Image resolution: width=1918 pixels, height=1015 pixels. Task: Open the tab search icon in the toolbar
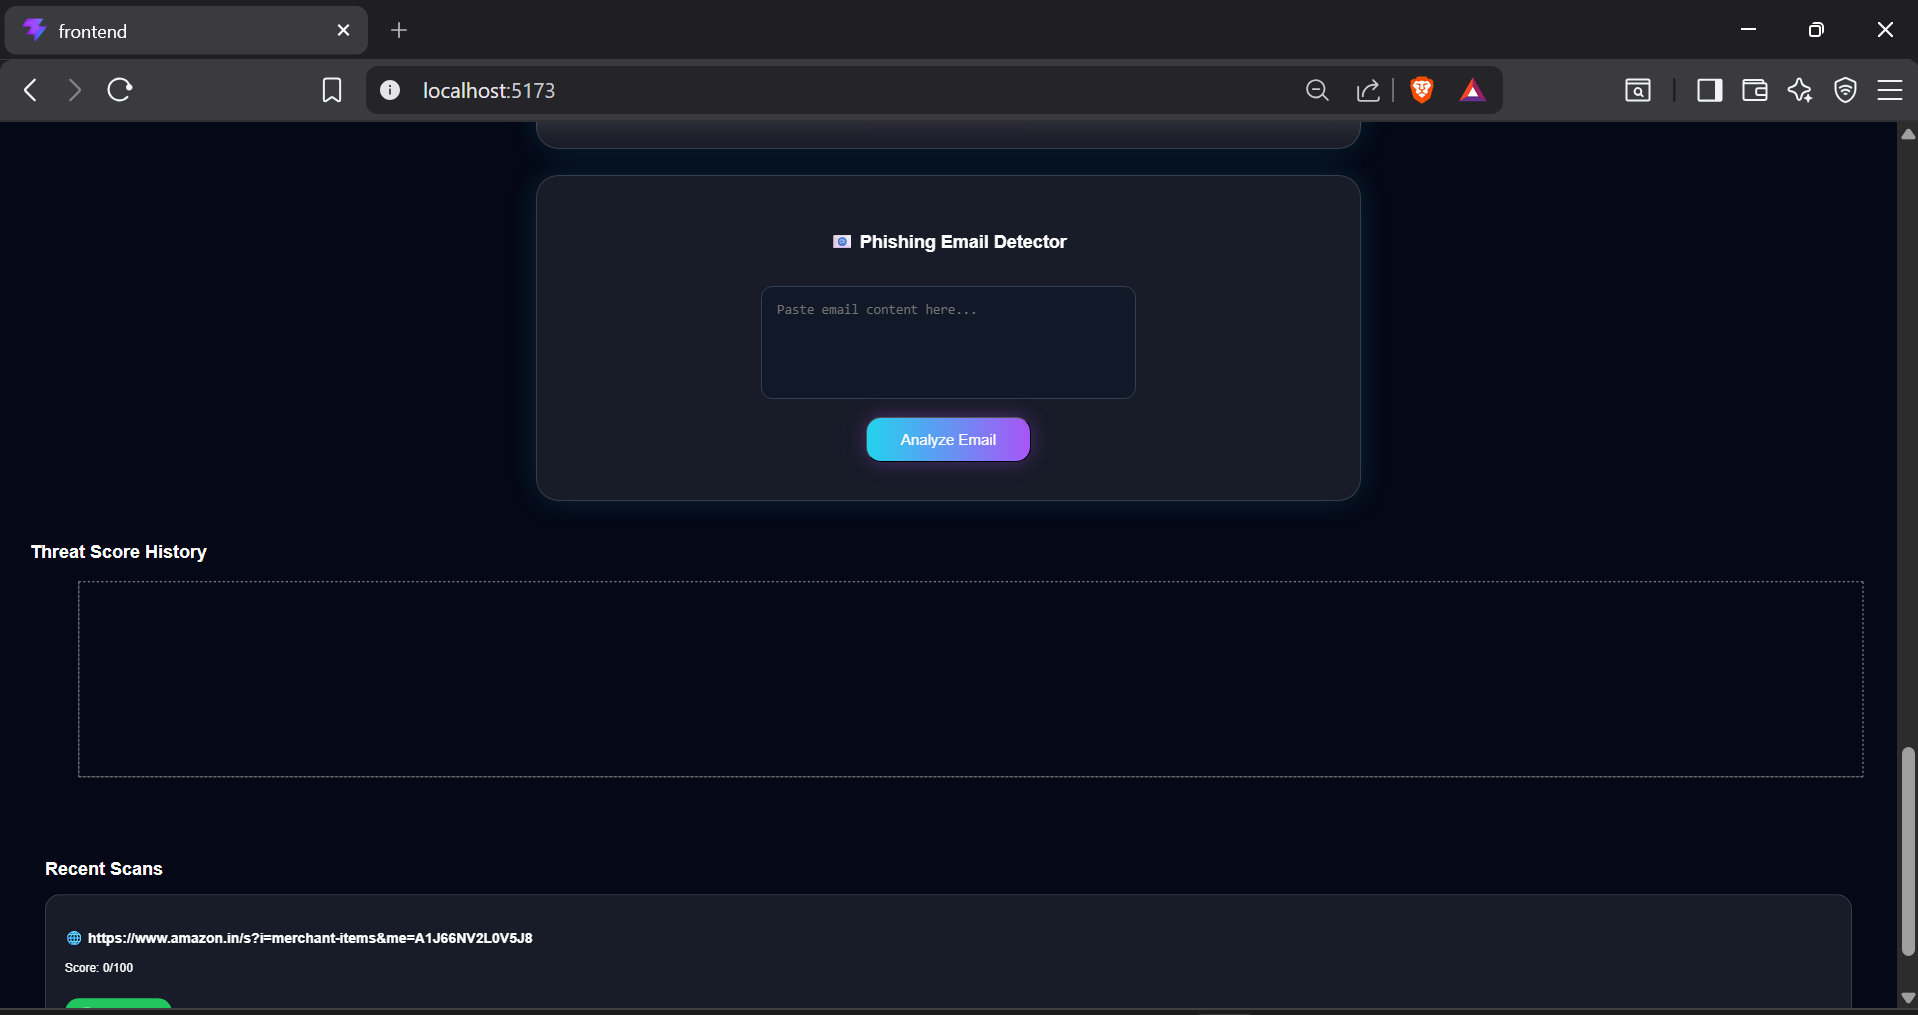coord(1638,90)
